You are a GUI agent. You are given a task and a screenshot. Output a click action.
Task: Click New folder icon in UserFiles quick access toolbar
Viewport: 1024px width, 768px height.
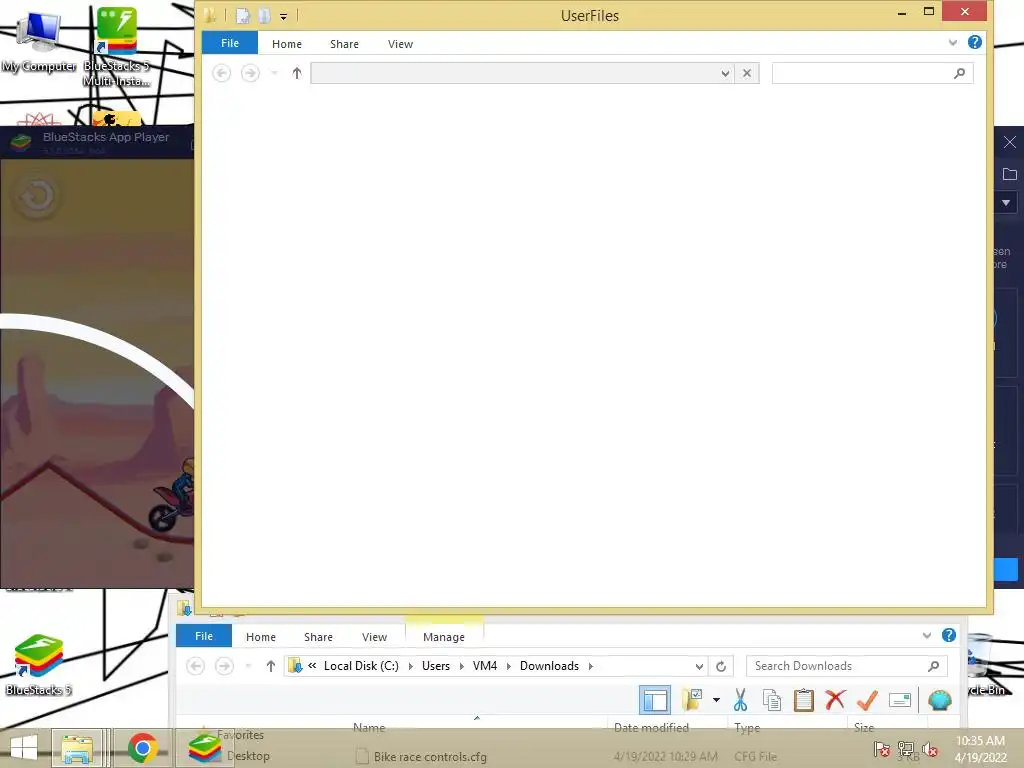(264, 16)
